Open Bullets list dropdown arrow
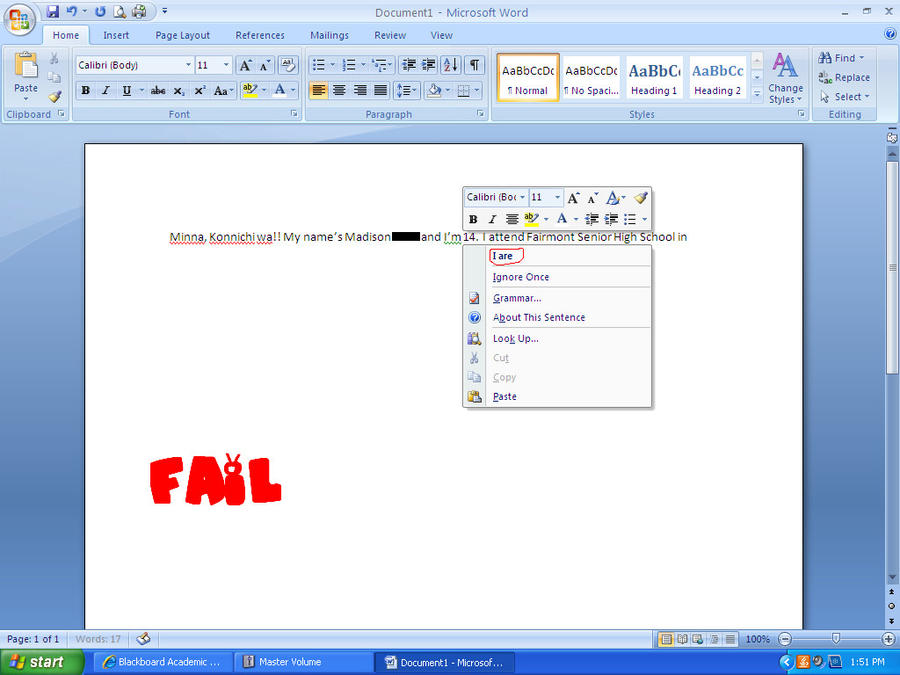 (332, 65)
